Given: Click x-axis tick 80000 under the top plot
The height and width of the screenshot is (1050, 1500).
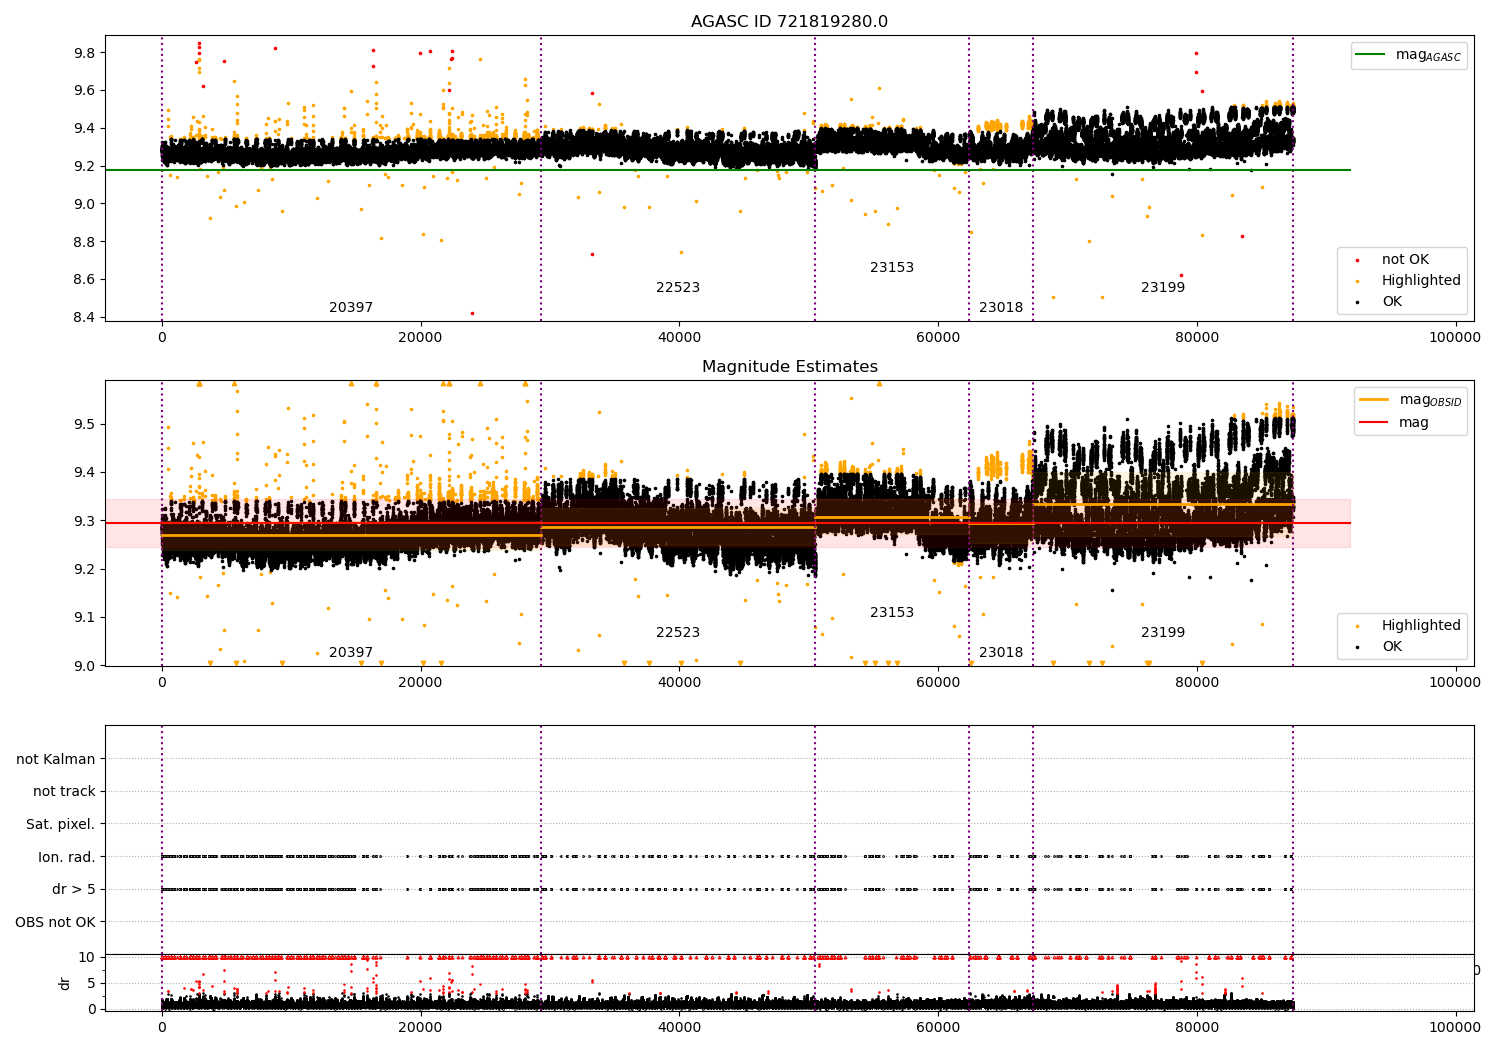Looking at the screenshot, I should point(1197,338).
